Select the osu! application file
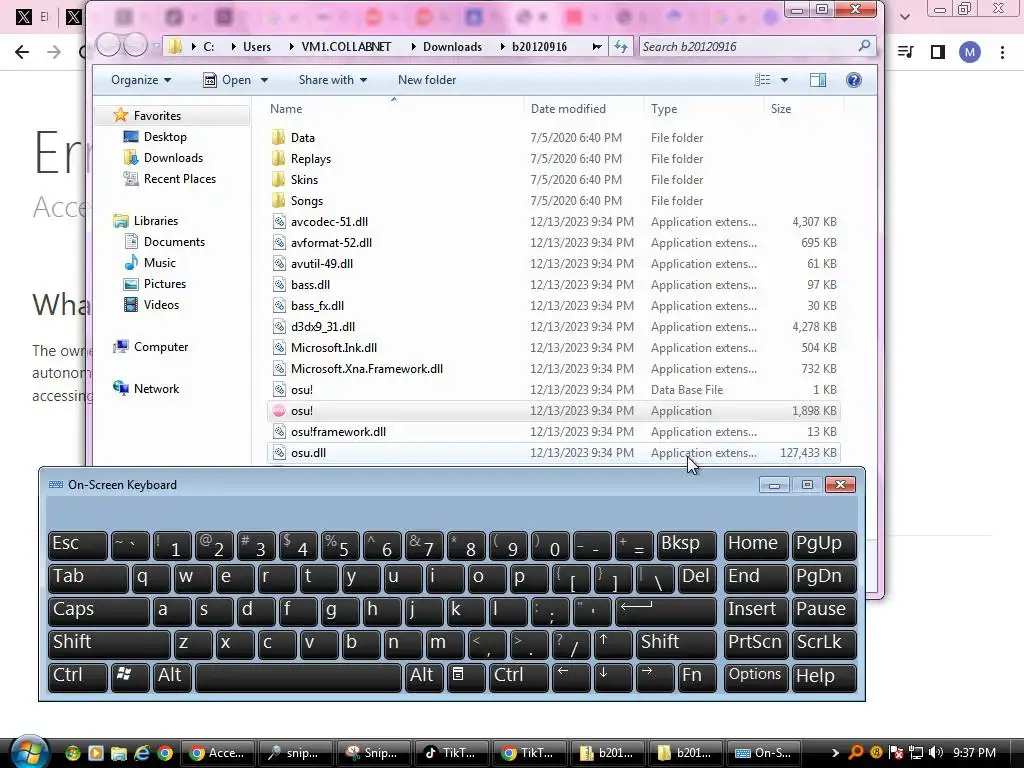This screenshot has width=1024, height=768. (553, 411)
